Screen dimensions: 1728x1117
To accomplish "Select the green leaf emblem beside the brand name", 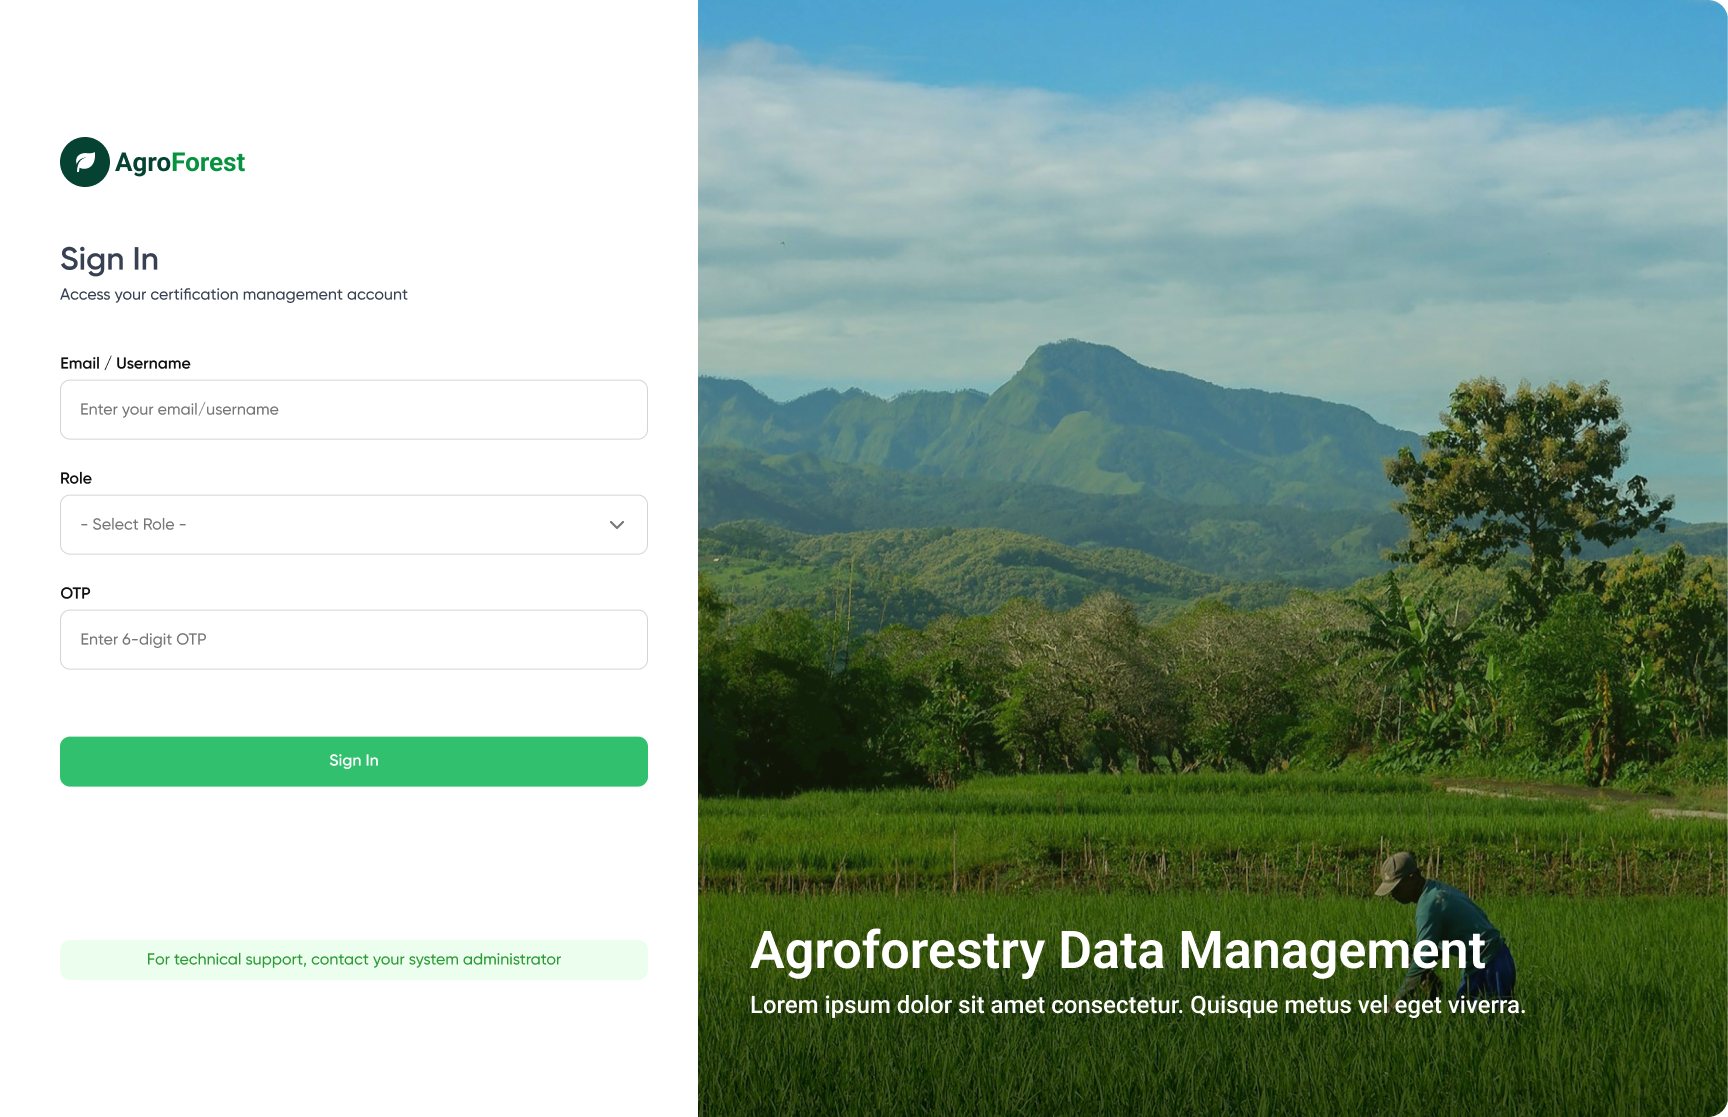I will pos(85,161).
